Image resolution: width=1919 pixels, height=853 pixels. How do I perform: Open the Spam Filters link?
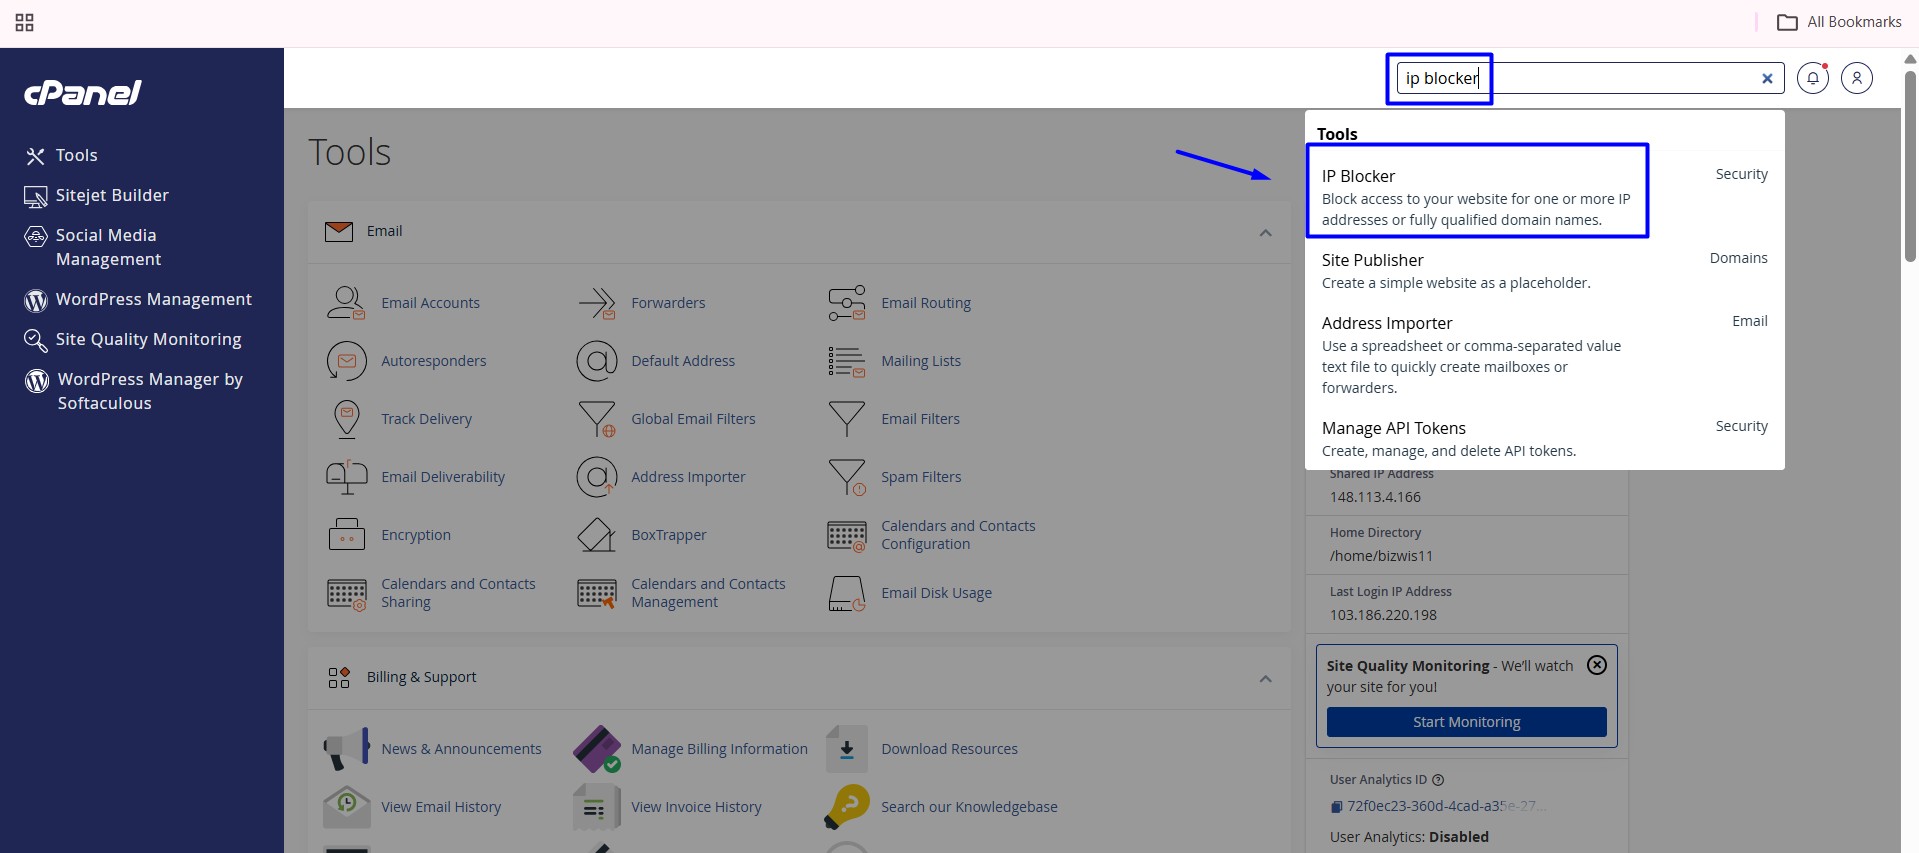921,477
